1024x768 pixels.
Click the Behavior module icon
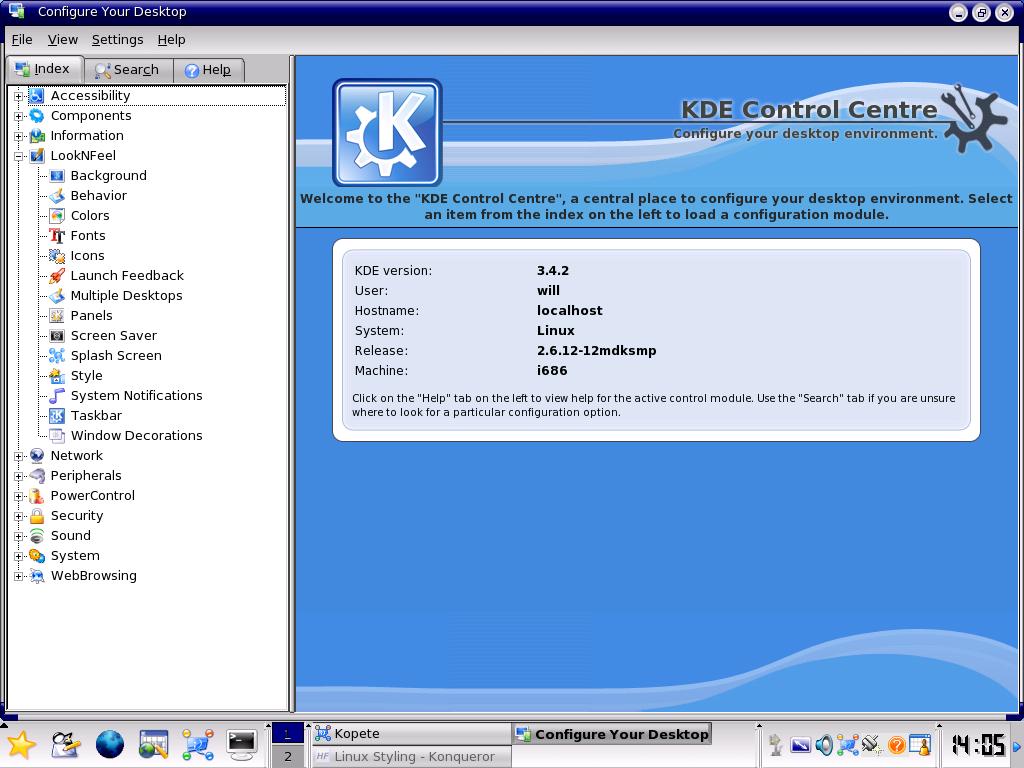coord(57,195)
